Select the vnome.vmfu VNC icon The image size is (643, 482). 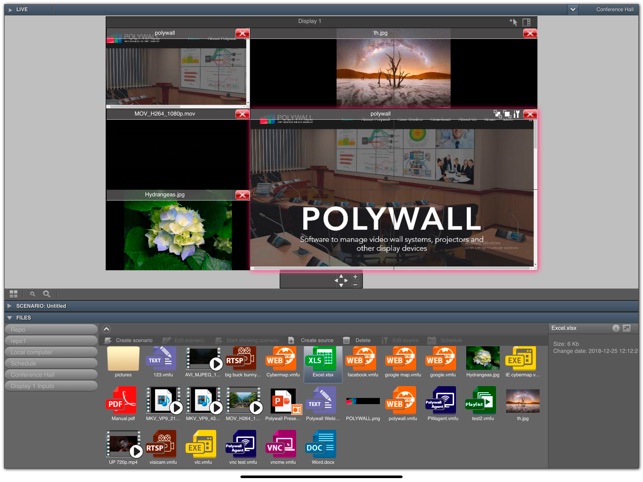281,444
